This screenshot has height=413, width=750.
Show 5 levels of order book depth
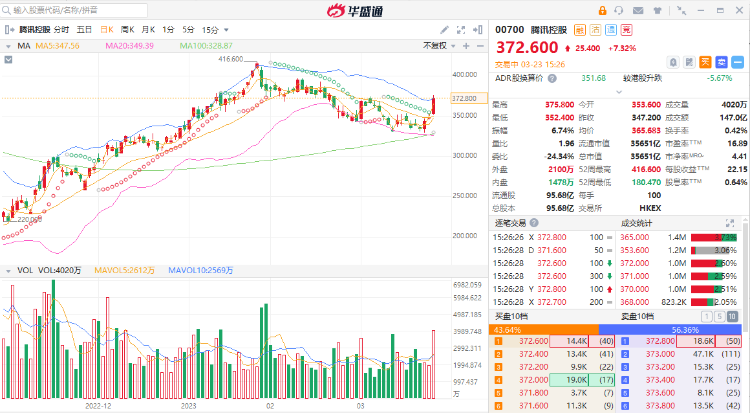[x=720, y=317]
